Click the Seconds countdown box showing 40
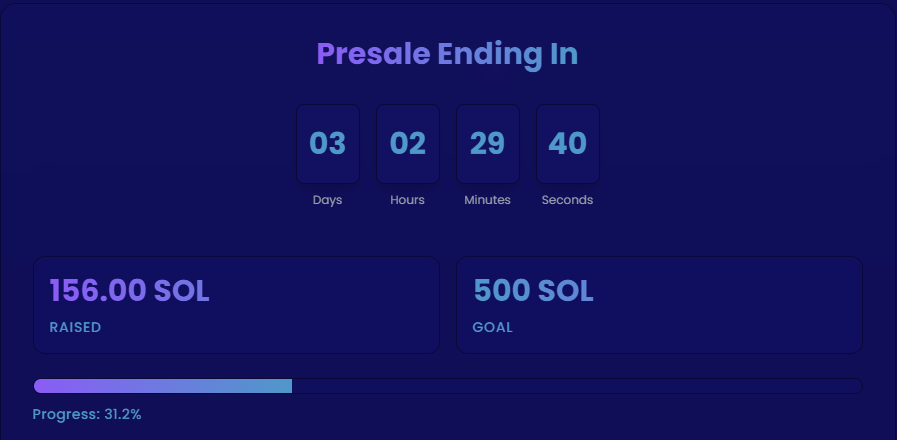The image size is (897, 440). click(568, 144)
